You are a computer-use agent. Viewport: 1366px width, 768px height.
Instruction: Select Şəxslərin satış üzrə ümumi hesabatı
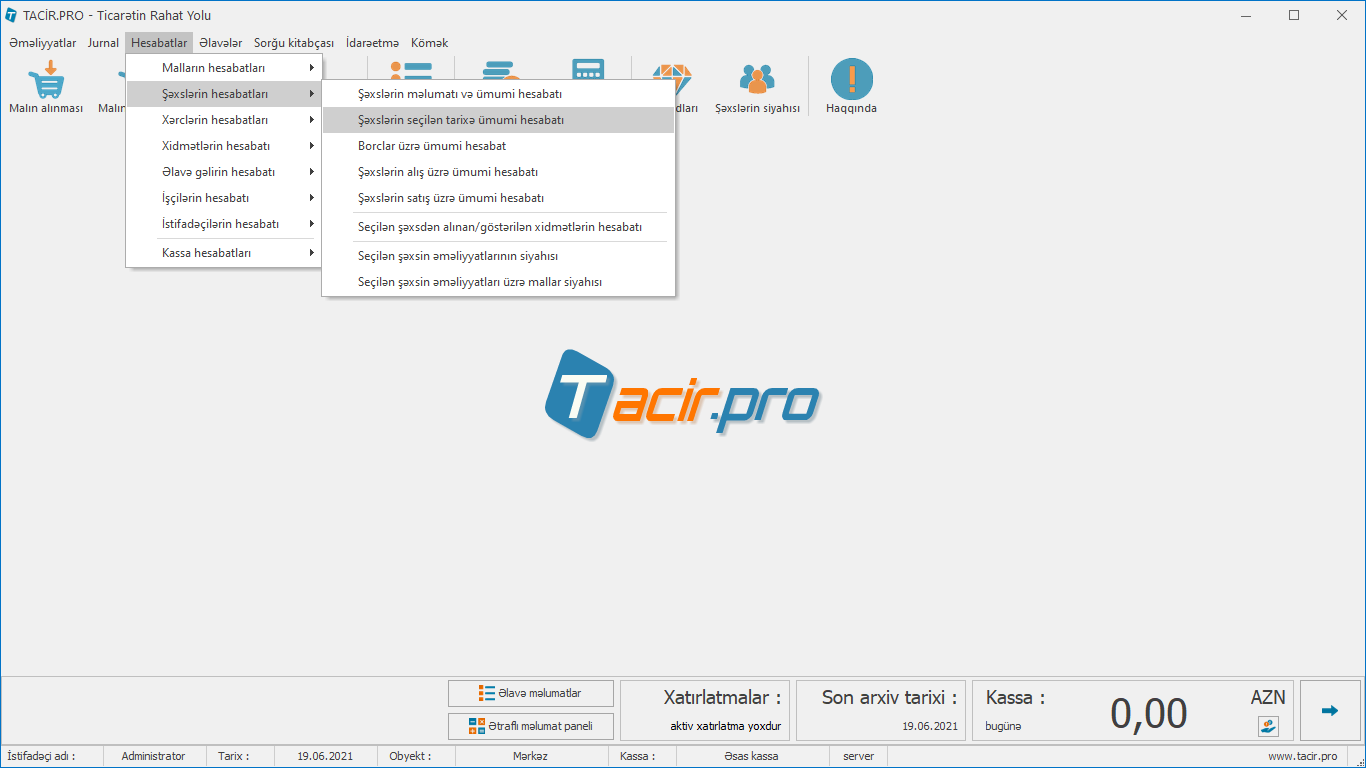tap(451, 198)
